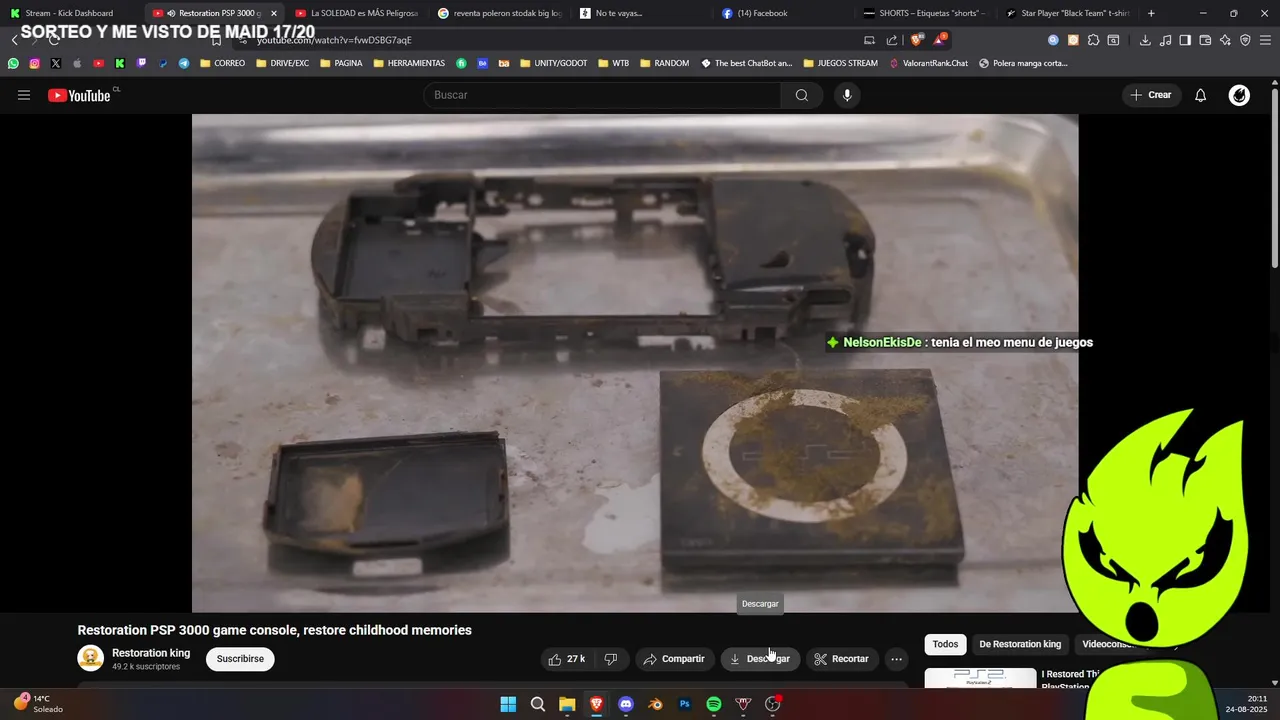Open Brave VPN shield icon in toolbar
This screenshot has width=1280, height=720.
(1245, 40)
